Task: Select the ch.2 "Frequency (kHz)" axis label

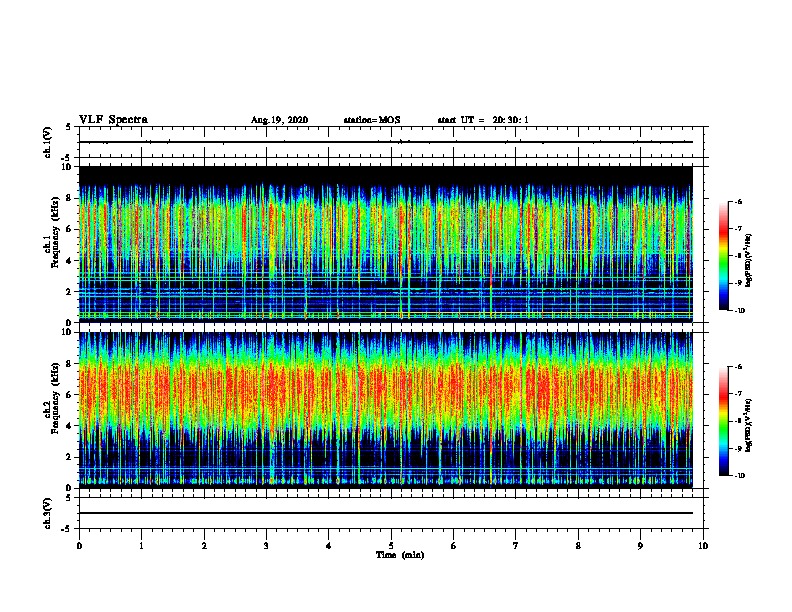Action: click(x=55, y=398)
